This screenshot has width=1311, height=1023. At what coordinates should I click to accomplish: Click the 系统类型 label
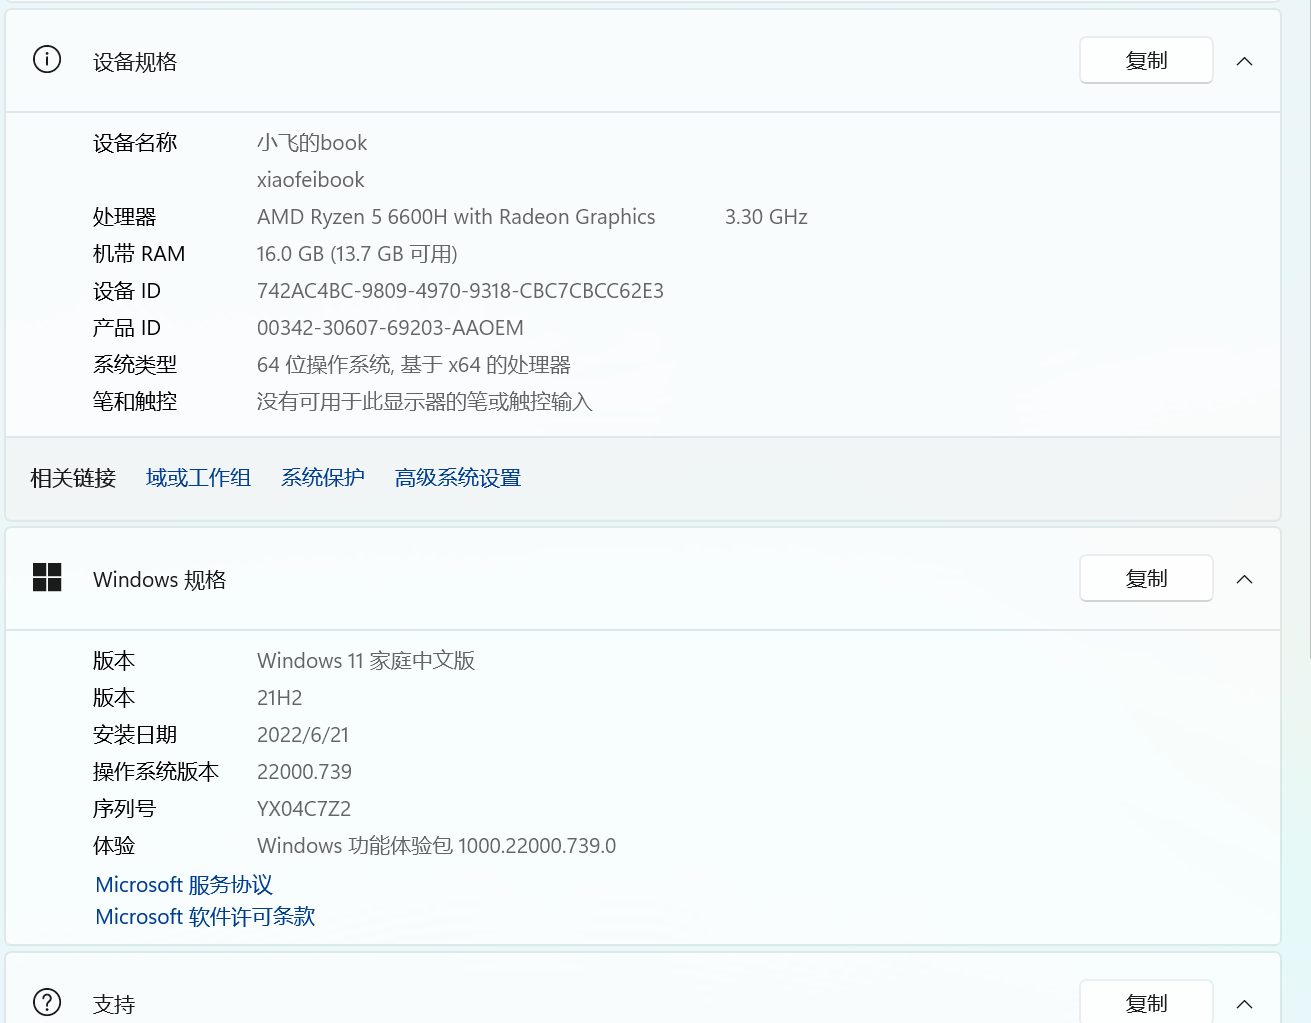(135, 365)
